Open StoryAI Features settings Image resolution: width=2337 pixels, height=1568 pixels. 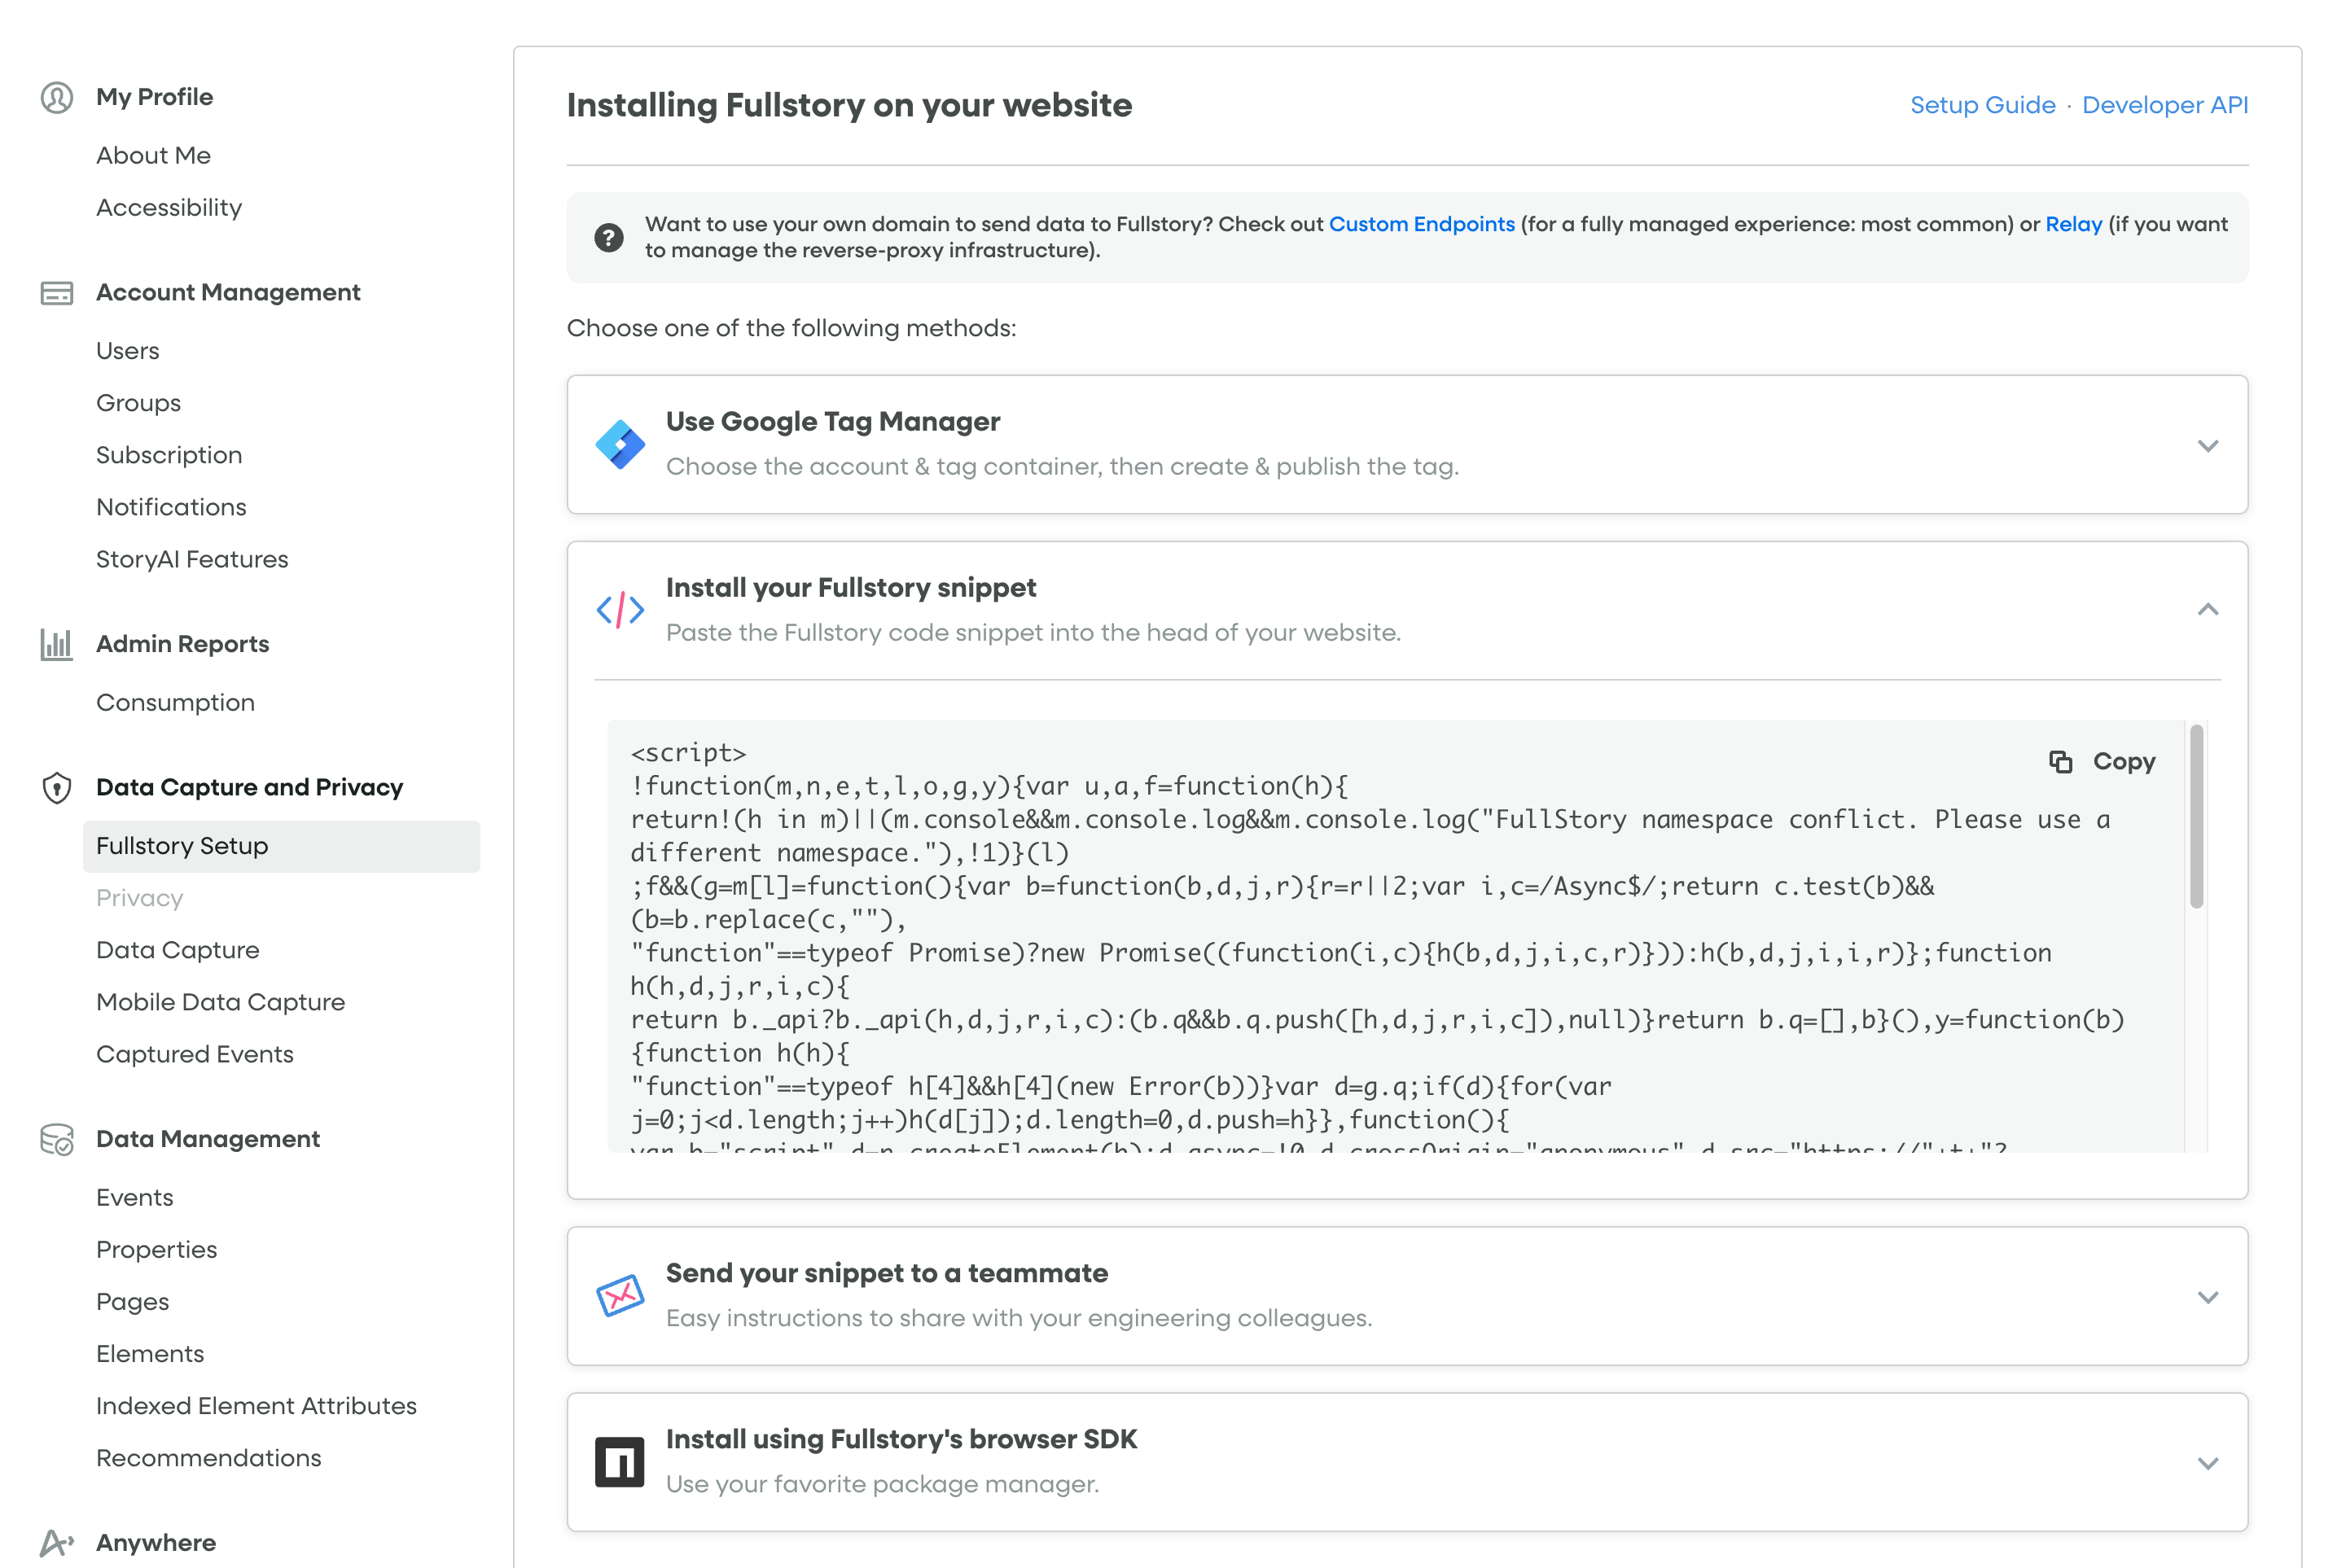192,559
